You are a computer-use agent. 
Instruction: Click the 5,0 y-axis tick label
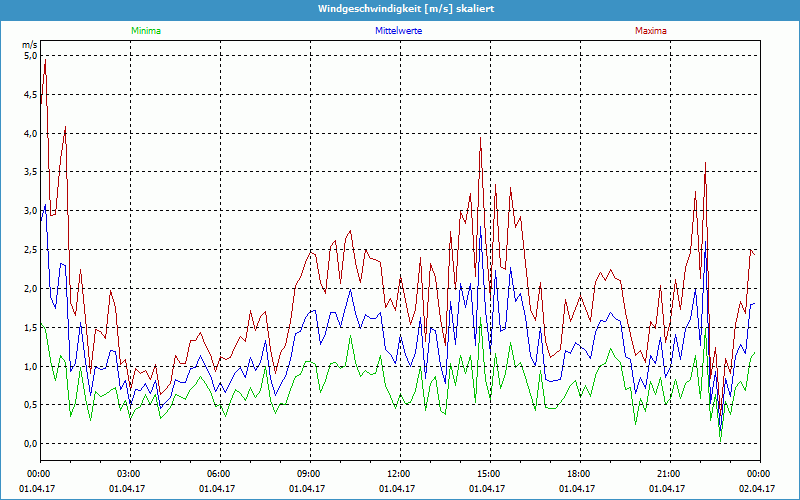(29, 56)
